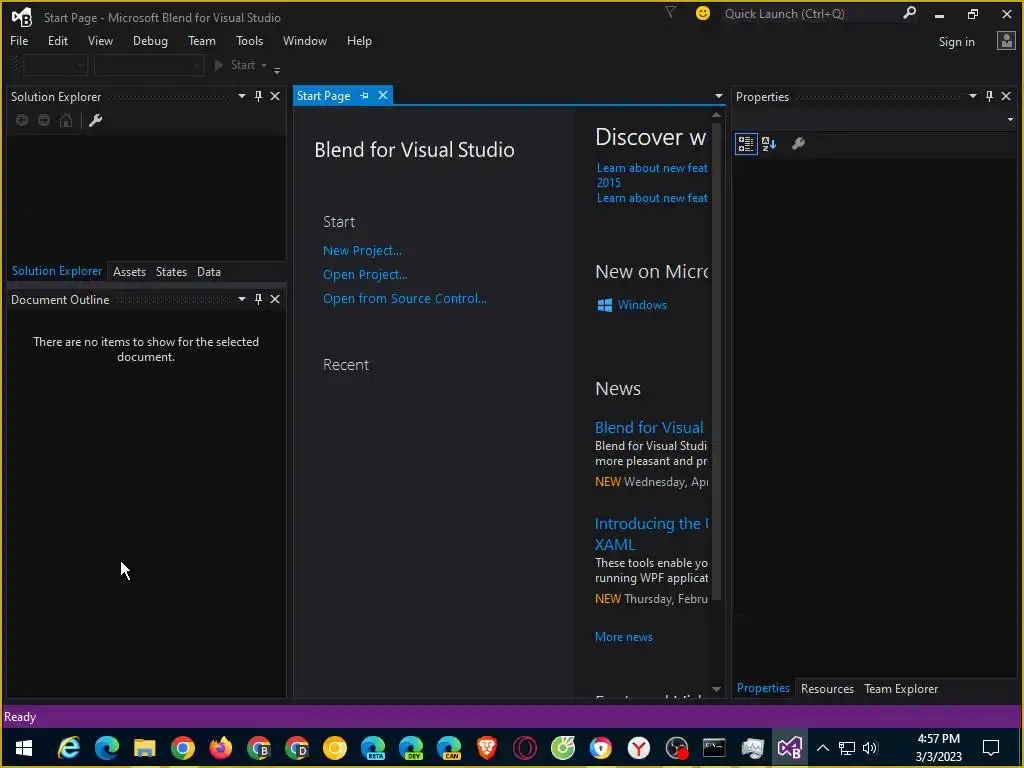Switch to the Team Explorer tab
1024x768 pixels.
[x=901, y=689]
